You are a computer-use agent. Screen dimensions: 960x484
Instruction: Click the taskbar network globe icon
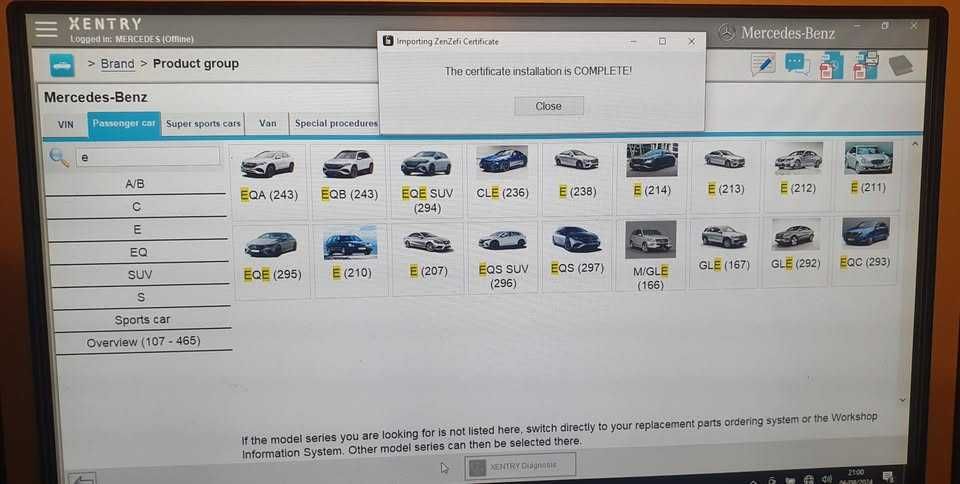[809, 479]
